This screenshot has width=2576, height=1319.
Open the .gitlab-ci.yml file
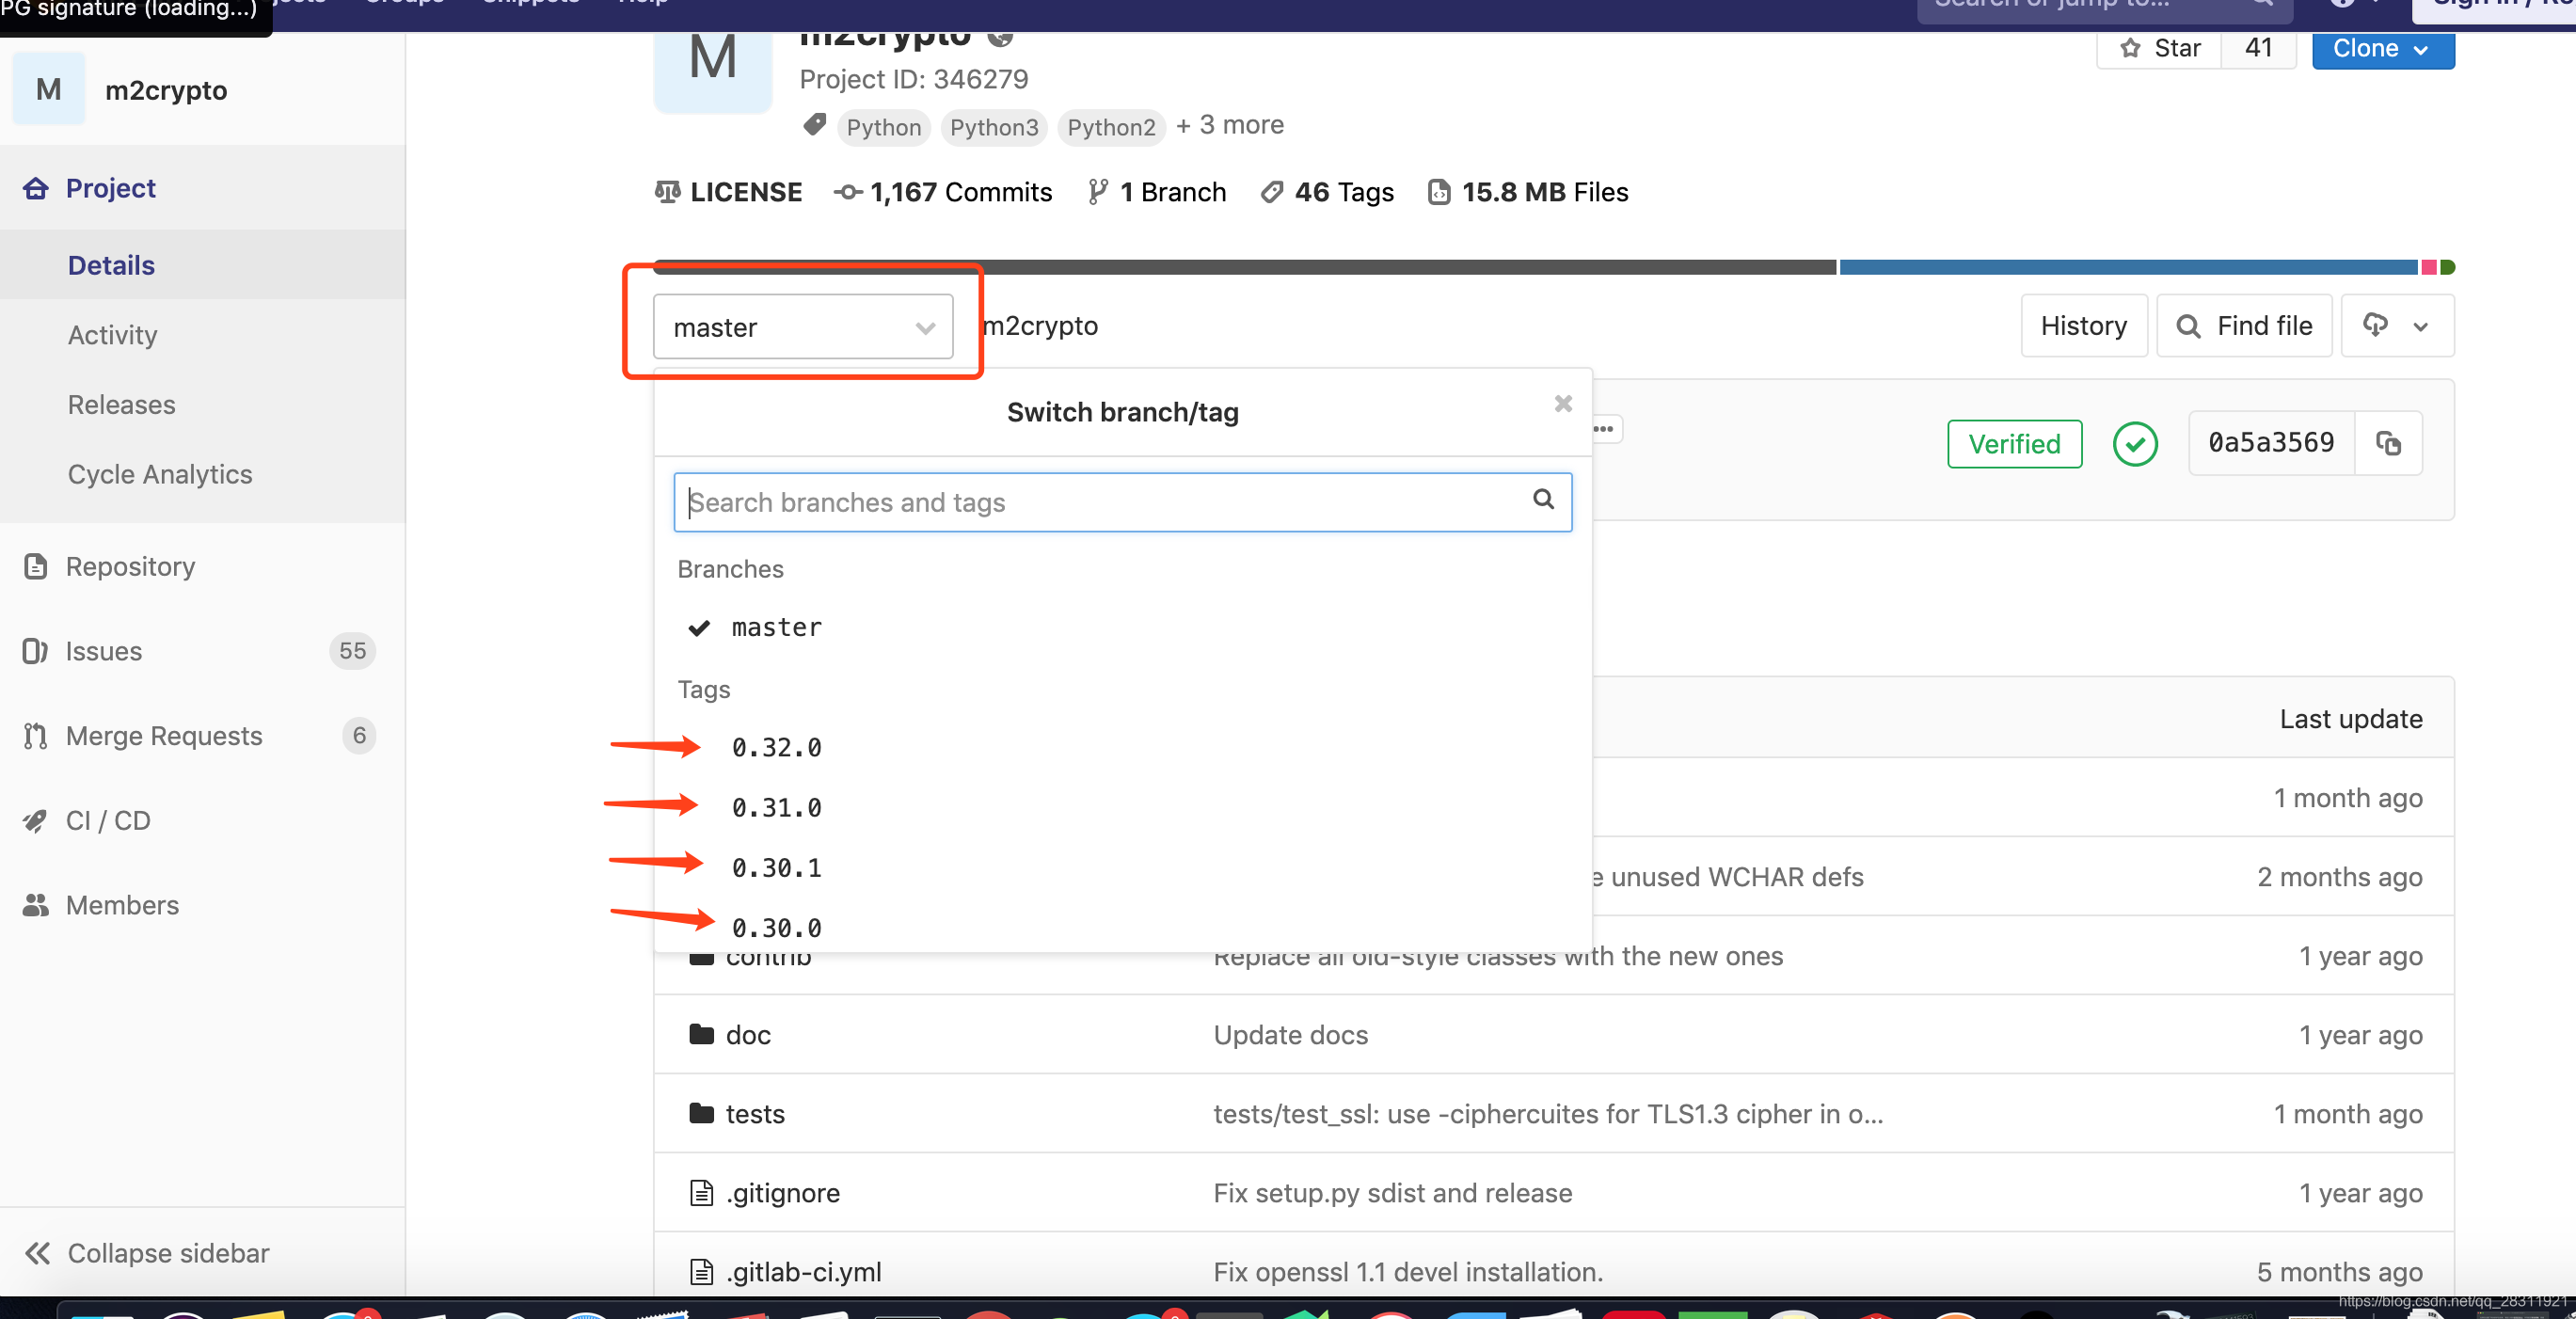pos(803,1271)
